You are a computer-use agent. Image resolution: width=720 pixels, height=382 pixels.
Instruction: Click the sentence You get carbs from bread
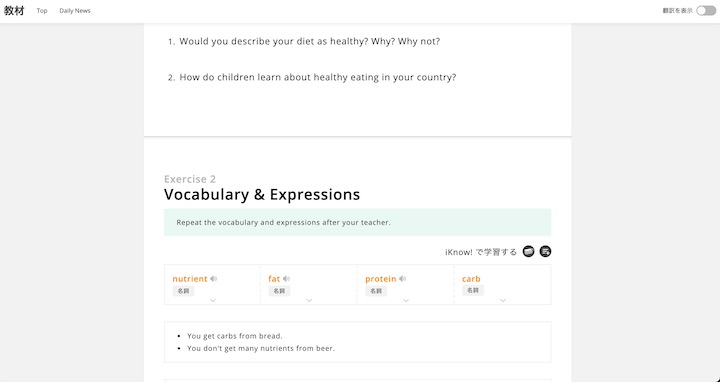coord(235,336)
